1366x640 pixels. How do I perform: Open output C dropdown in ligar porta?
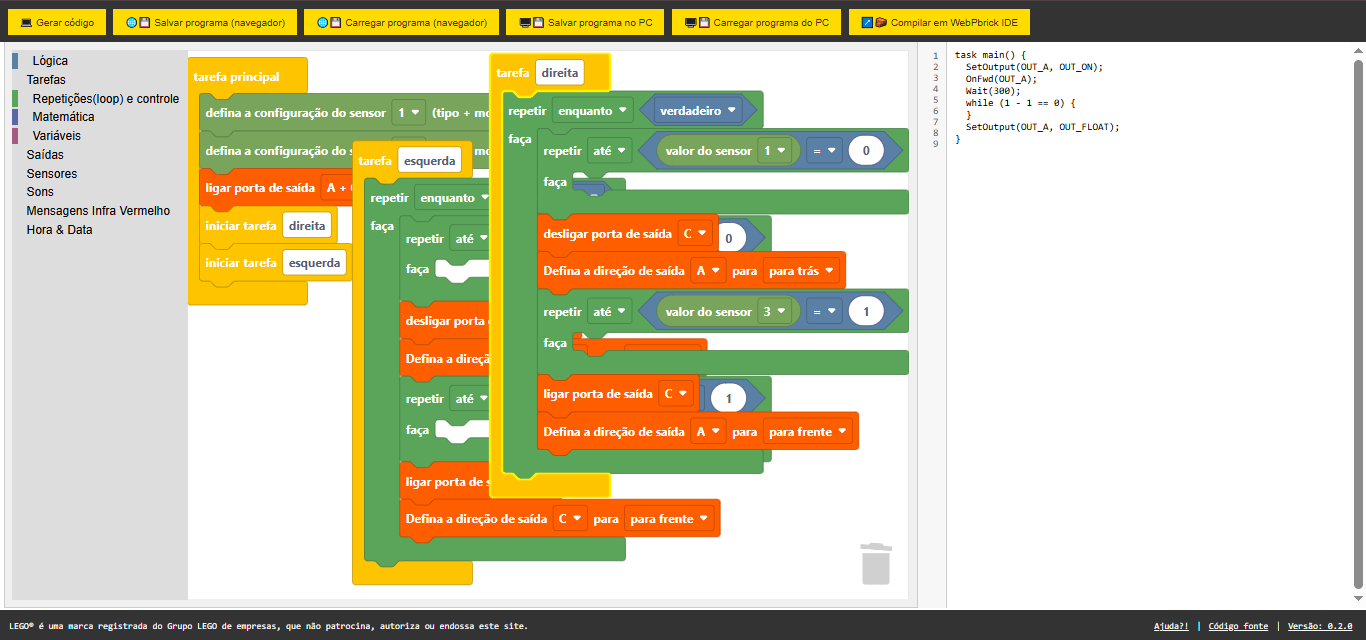pyautogui.click(x=677, y=394)
